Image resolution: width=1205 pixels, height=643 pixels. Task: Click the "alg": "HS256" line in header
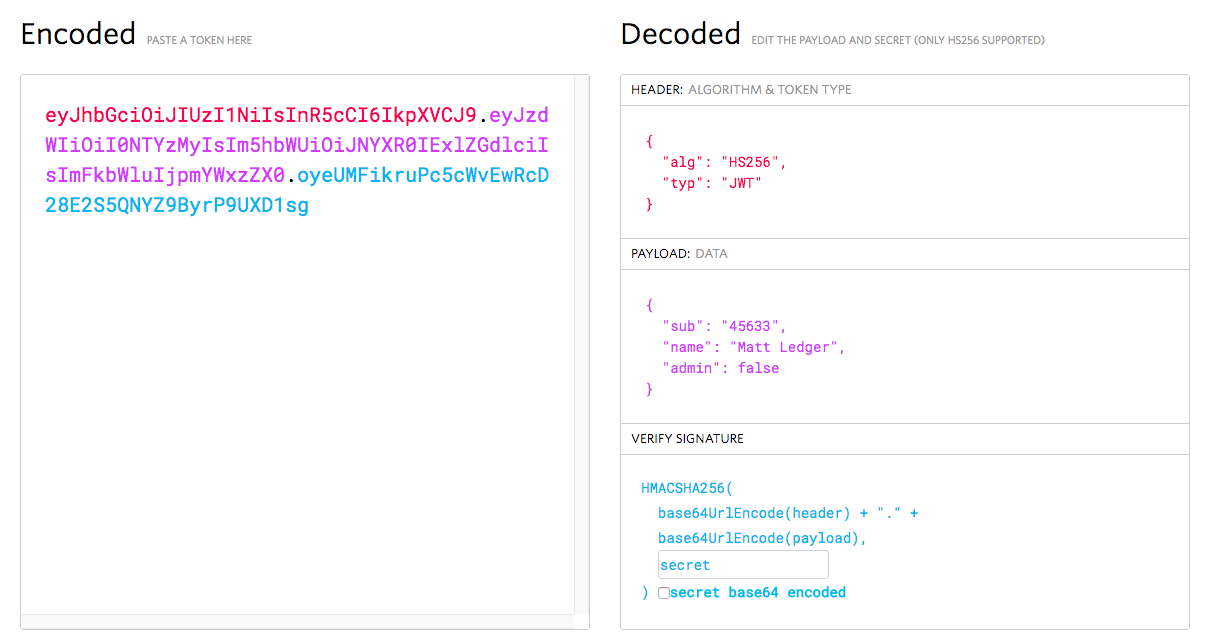tap(724, 162)
